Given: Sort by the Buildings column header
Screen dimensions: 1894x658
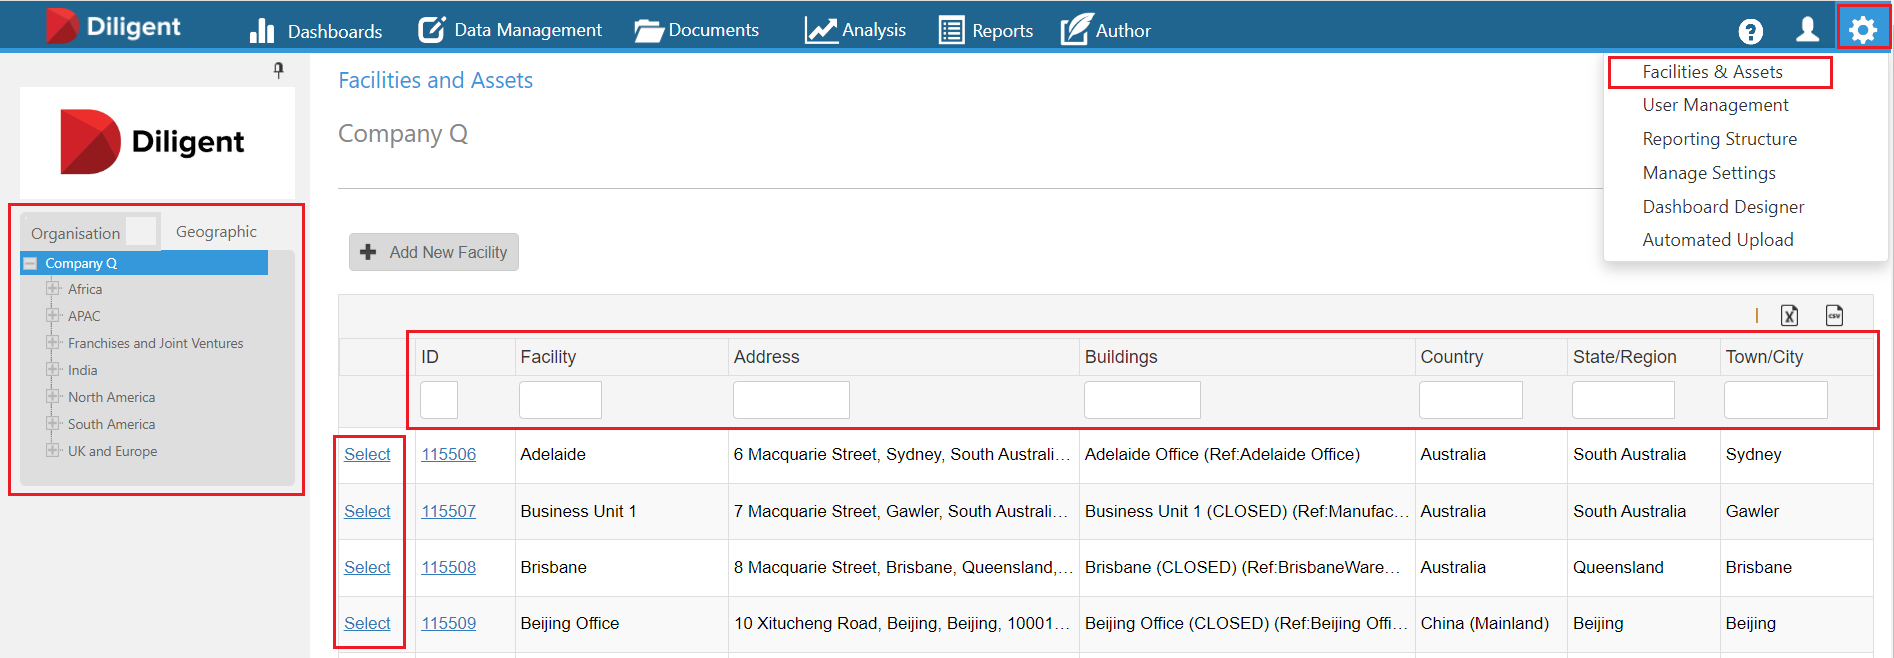Looking at the screenshot, I should [x=1120, y=357].
